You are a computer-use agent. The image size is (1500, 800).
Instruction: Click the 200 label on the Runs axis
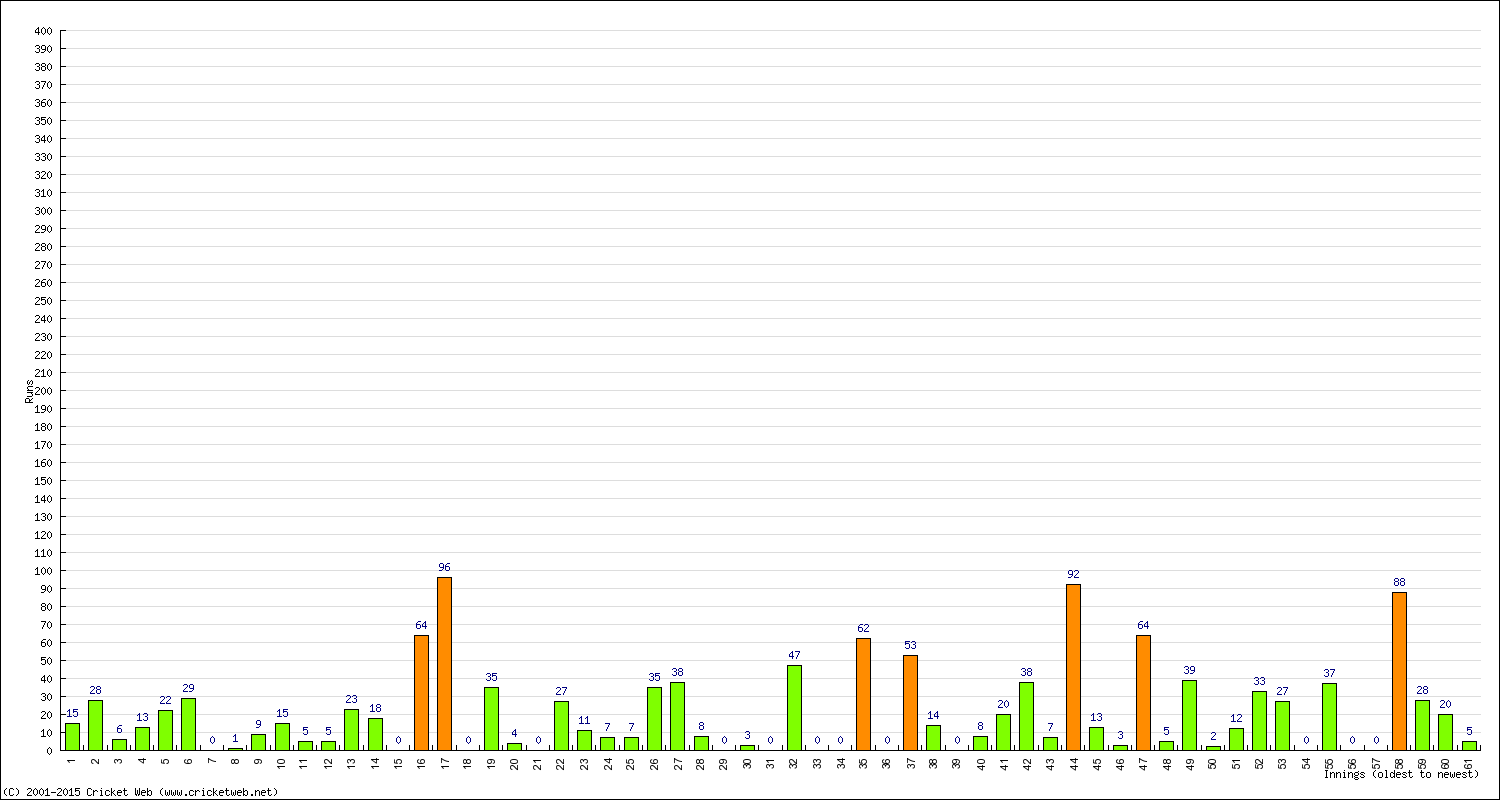click(x=42, y=391)
